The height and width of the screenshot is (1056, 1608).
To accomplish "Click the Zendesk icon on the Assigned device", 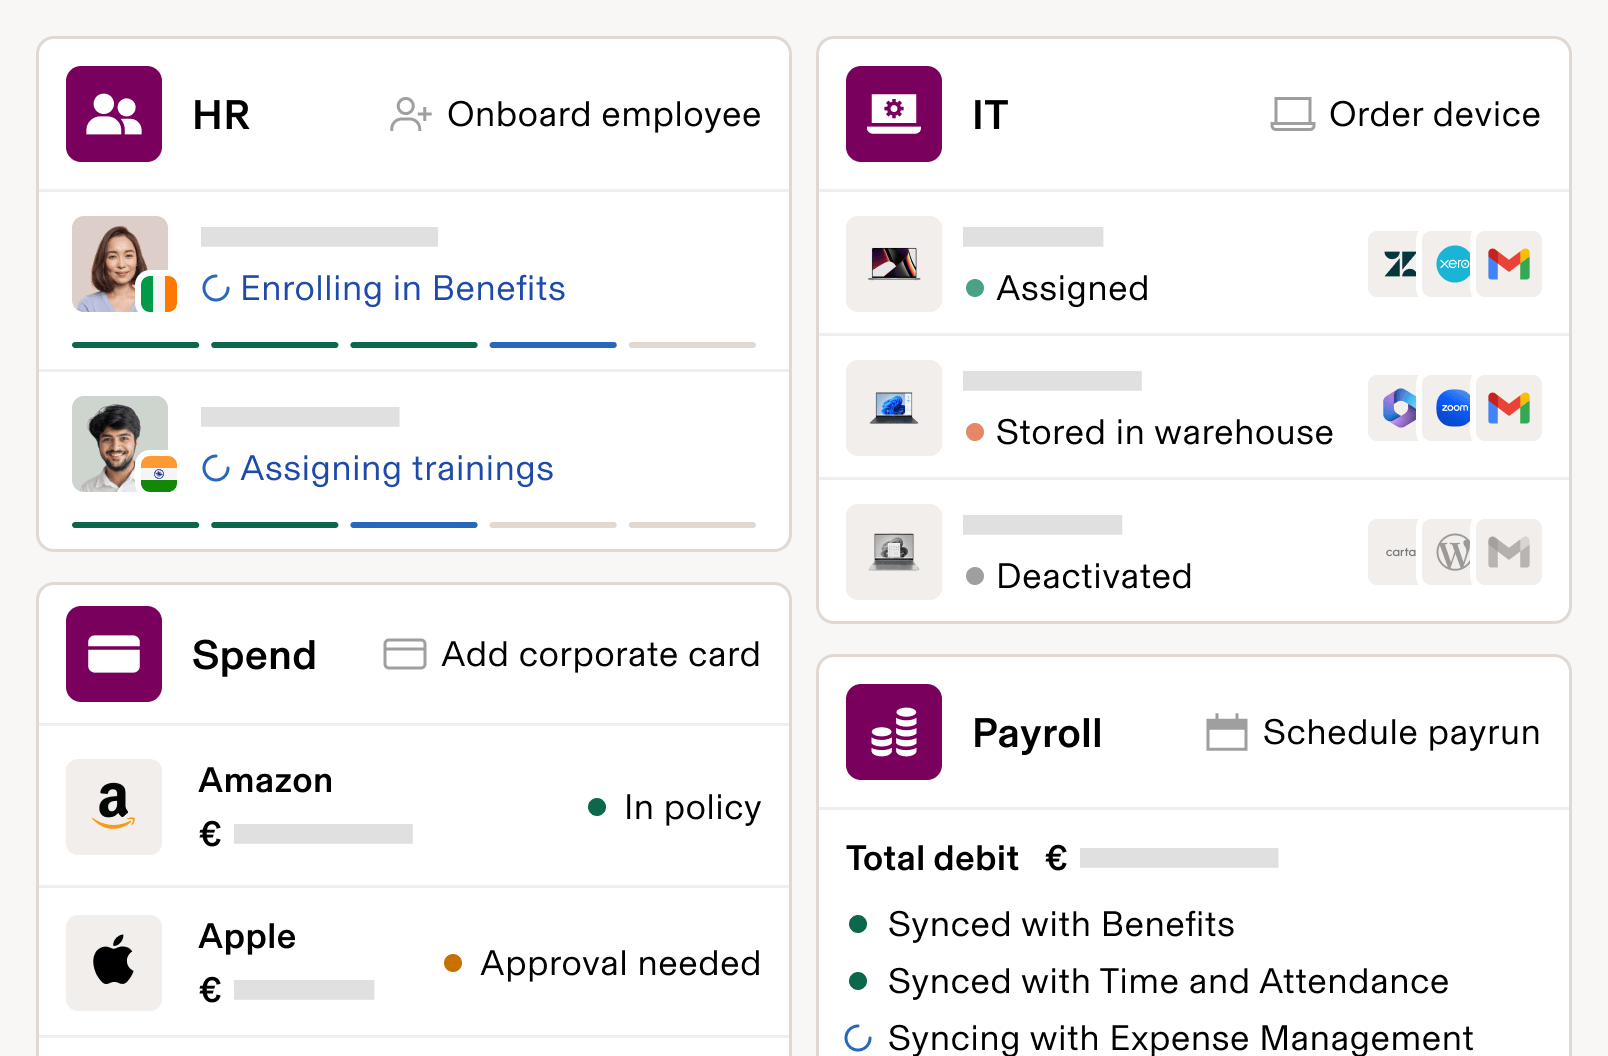I will click(1394, 264).
